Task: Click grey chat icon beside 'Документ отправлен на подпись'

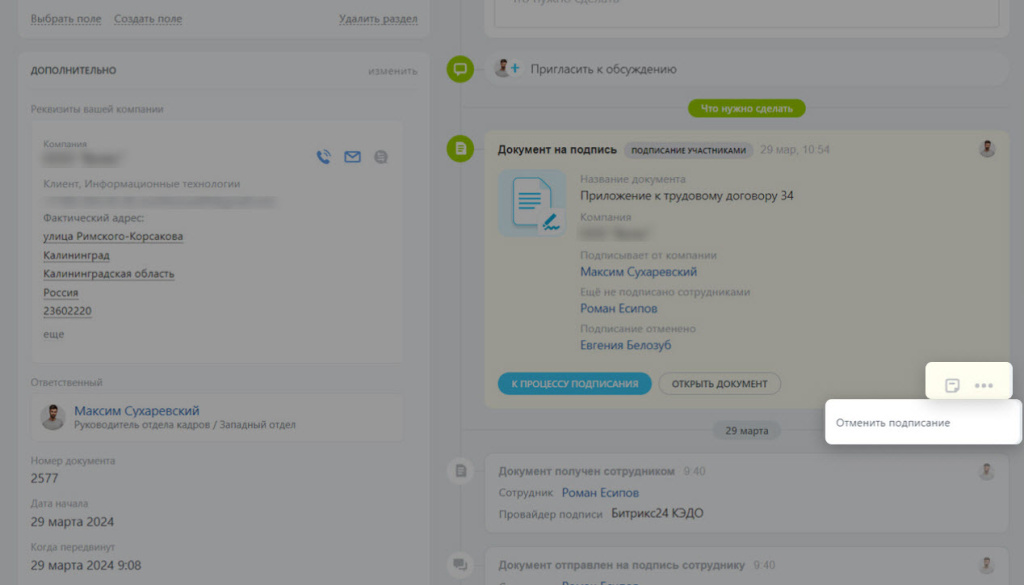Action: pos(460,565)
